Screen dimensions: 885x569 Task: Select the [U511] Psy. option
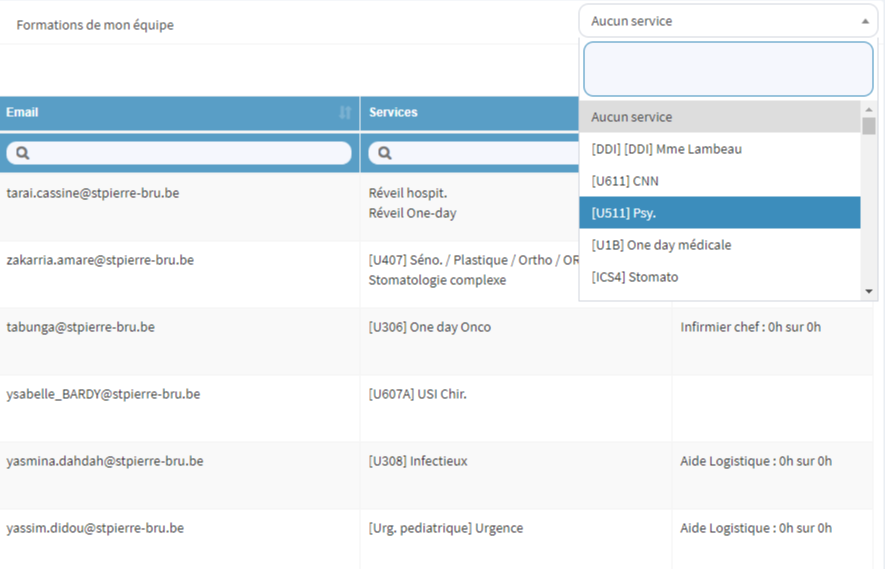tap(720, 213)
